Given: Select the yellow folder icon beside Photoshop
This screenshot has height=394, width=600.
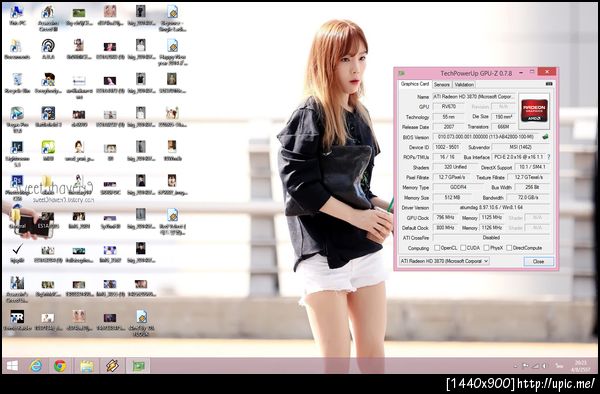Looking at the screenshot, I should [x=48, y=184].
